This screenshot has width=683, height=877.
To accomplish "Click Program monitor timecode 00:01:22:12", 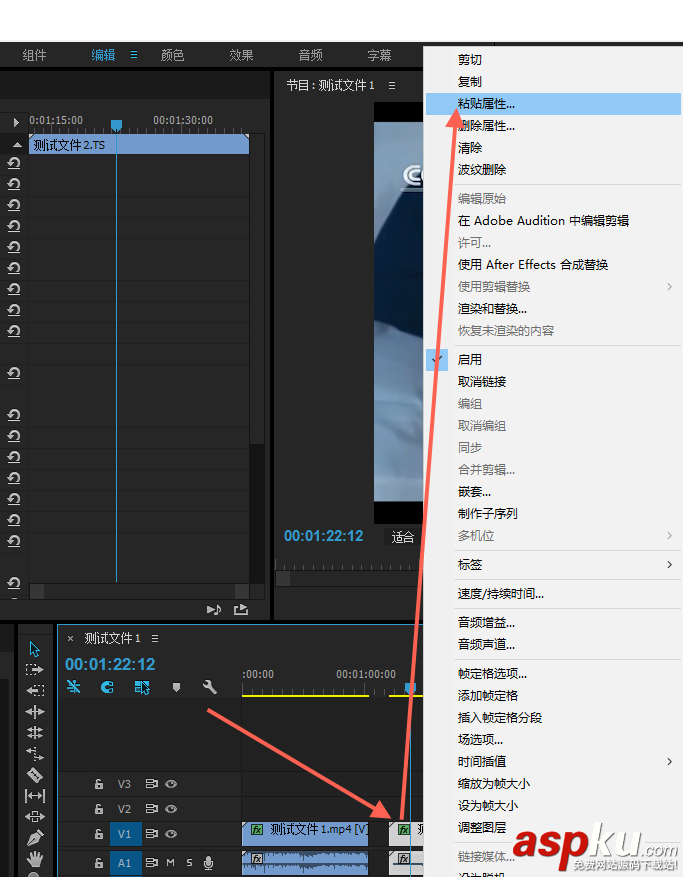I will pyautogui.click(x=323, y=536).
